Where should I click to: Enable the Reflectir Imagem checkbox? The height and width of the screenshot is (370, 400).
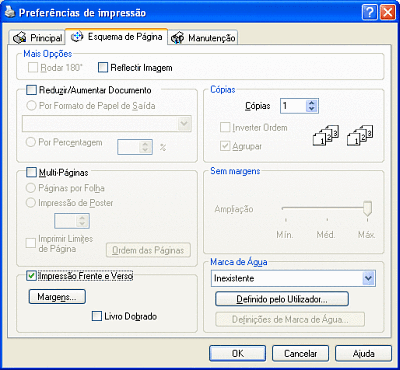click(103, 68)
